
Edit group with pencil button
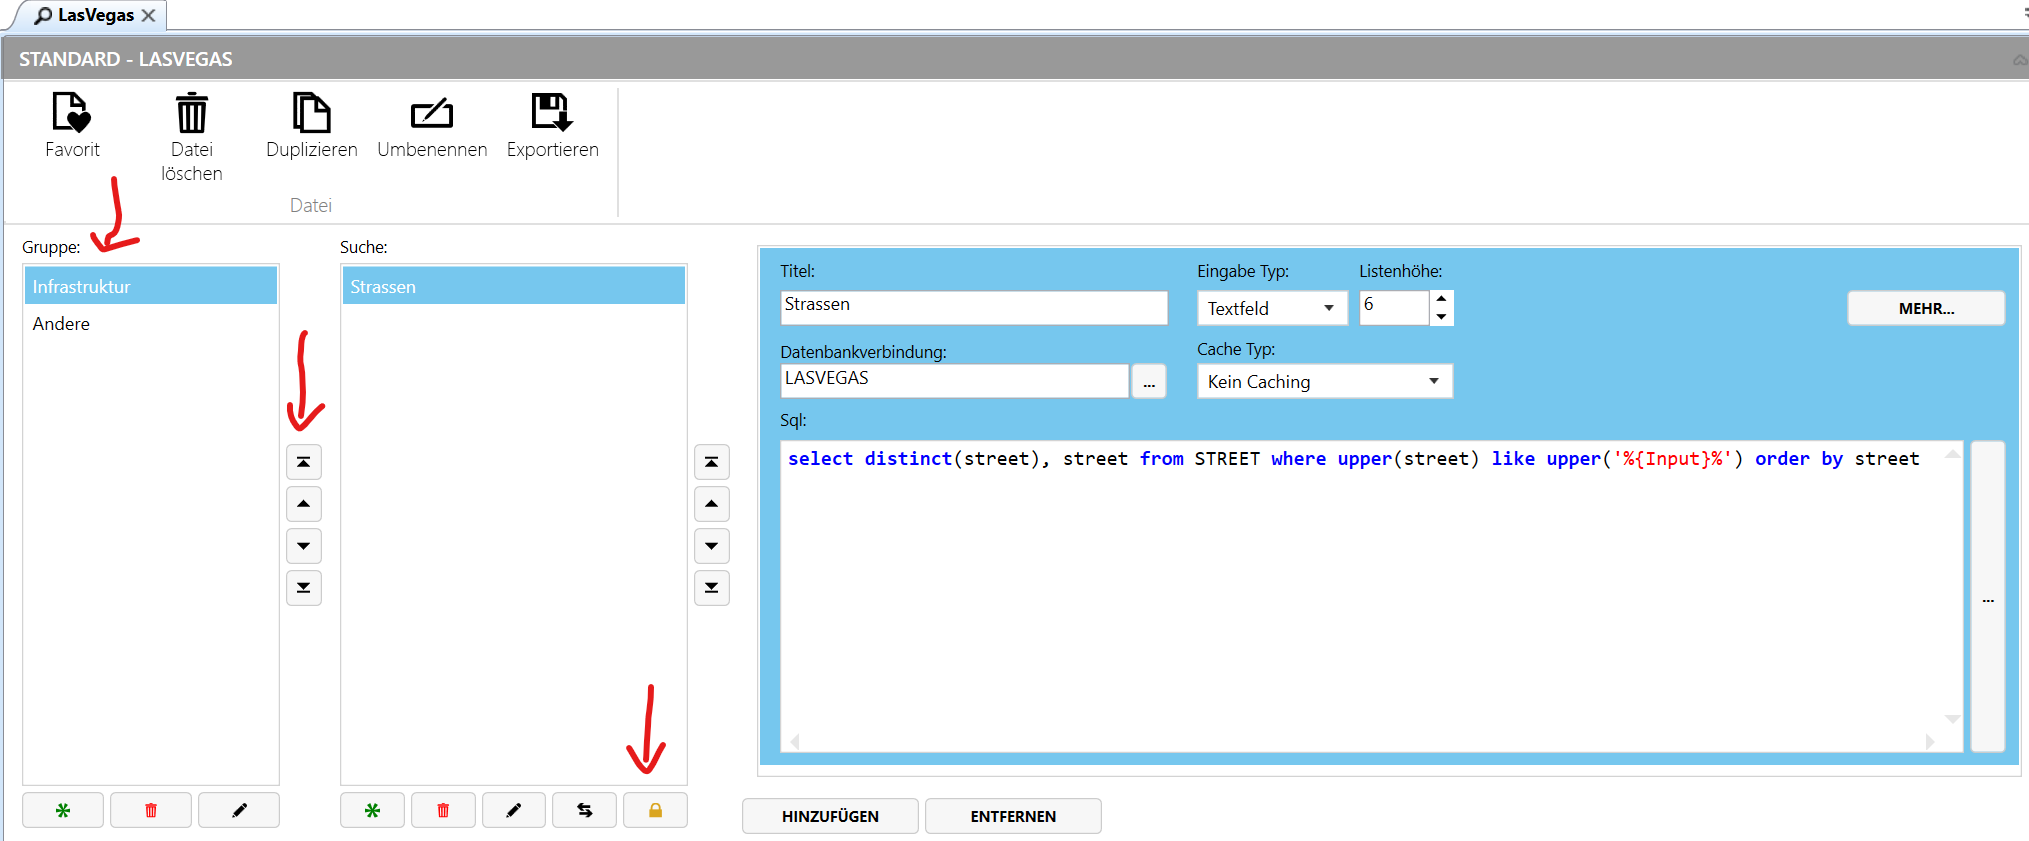(x=239, y=810)
